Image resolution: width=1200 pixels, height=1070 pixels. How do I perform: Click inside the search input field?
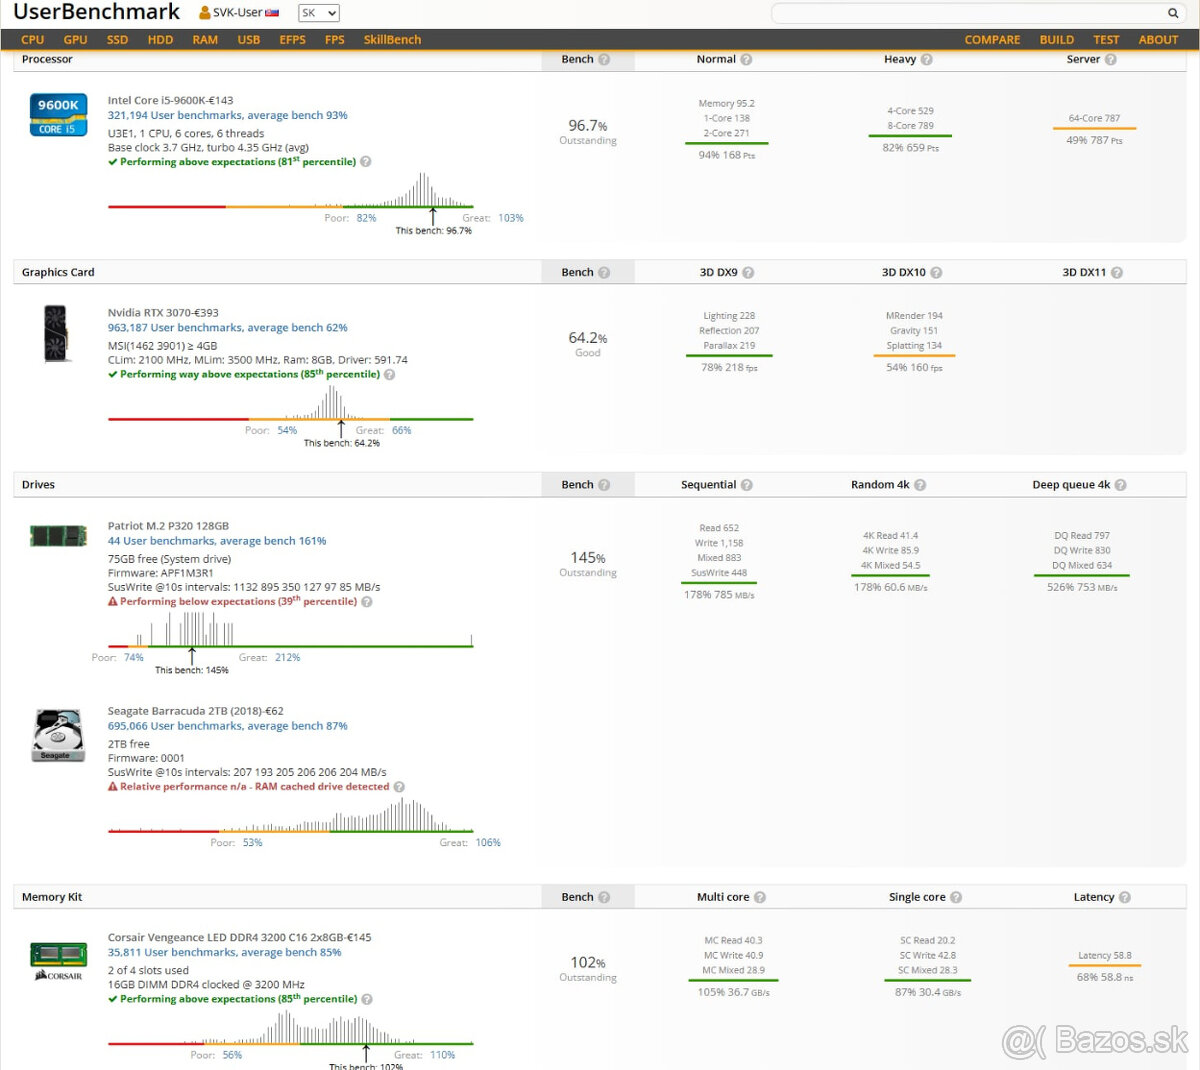click(x=966, y=13)
